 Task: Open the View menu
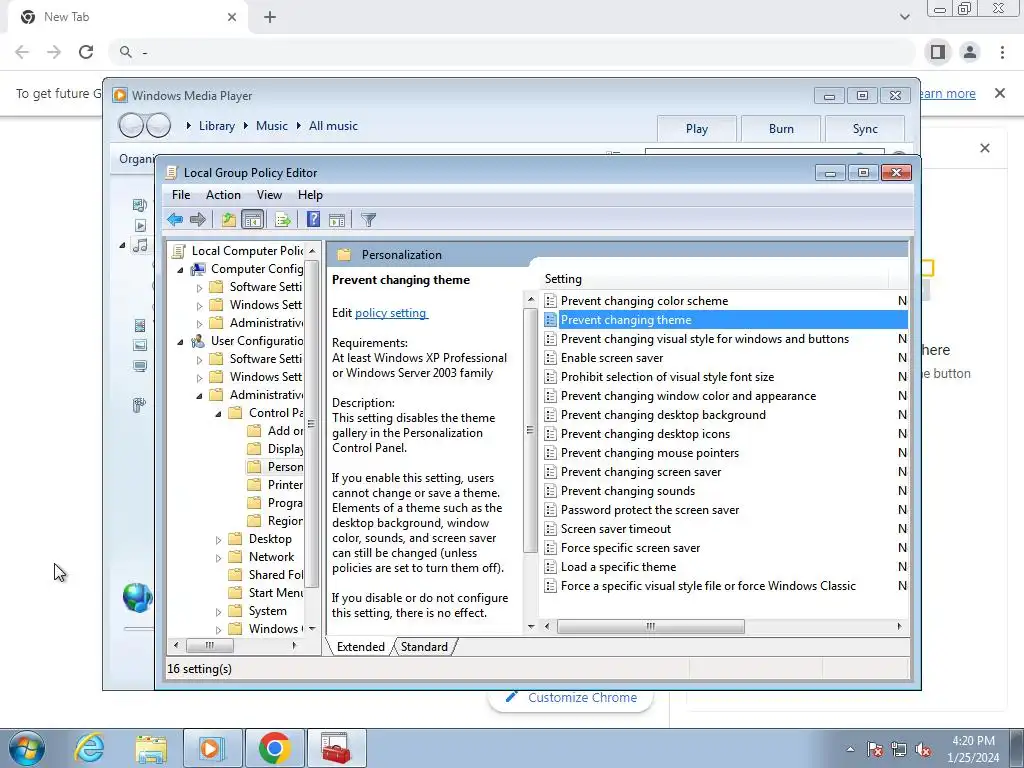[x=269, y=195]
